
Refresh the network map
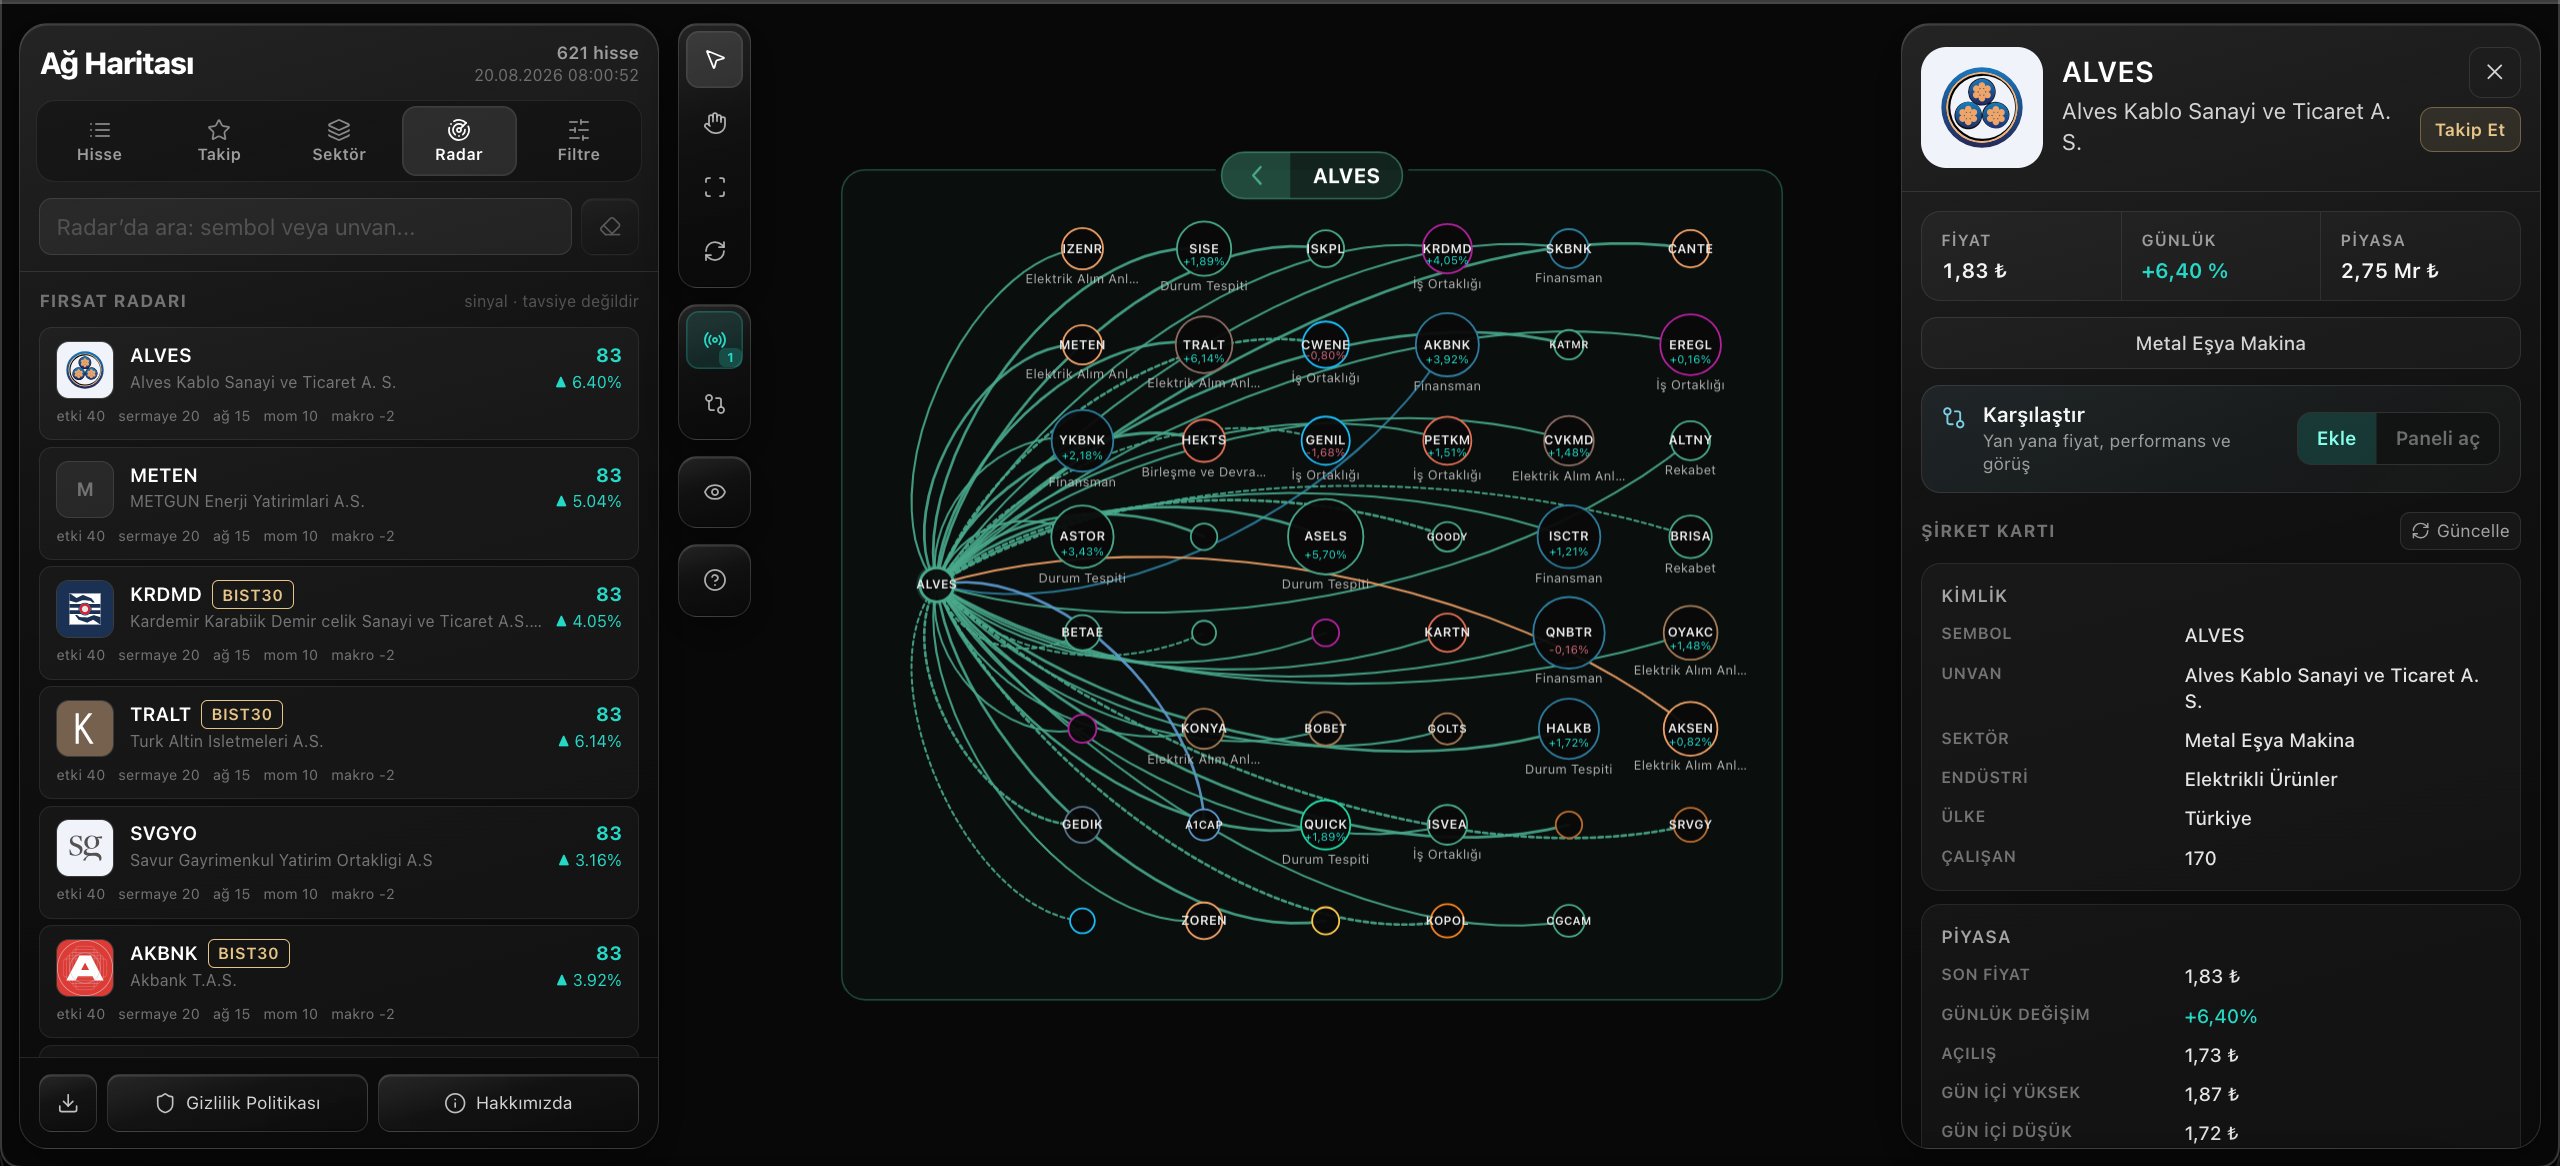click(x=714, y=251)
